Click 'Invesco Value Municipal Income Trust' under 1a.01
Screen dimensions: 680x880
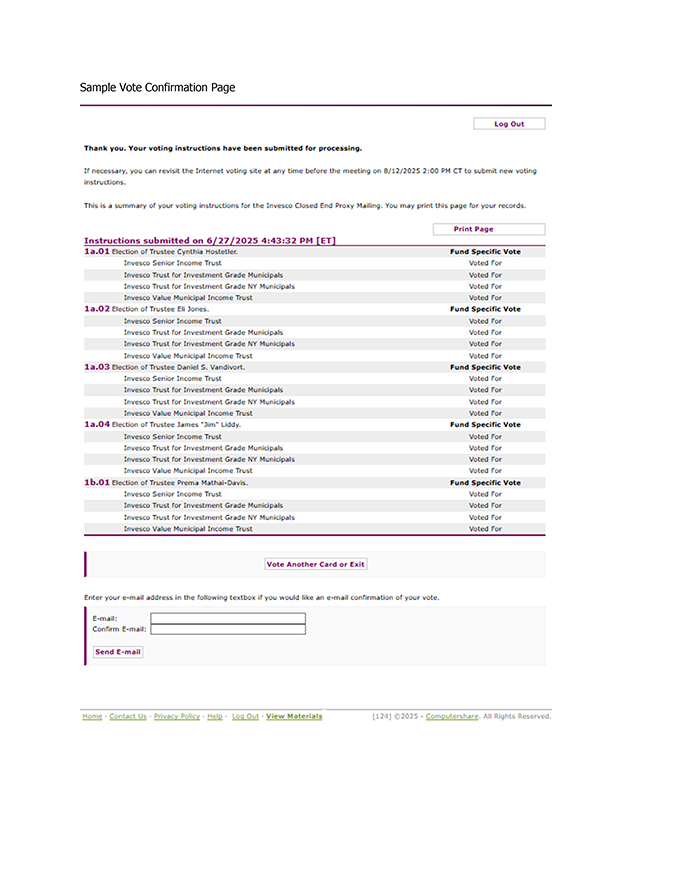[x=188, y=298]
